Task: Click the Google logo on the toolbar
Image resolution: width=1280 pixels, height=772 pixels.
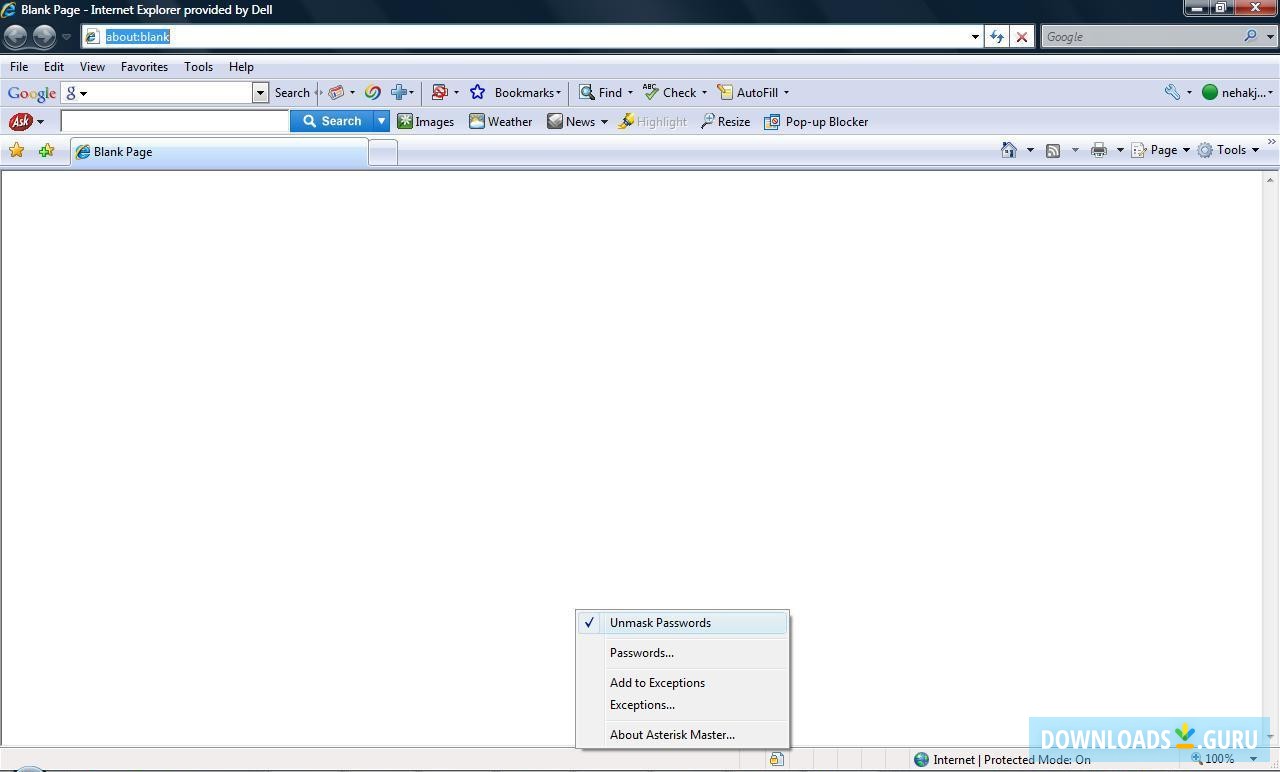Action: coord(32,93)
